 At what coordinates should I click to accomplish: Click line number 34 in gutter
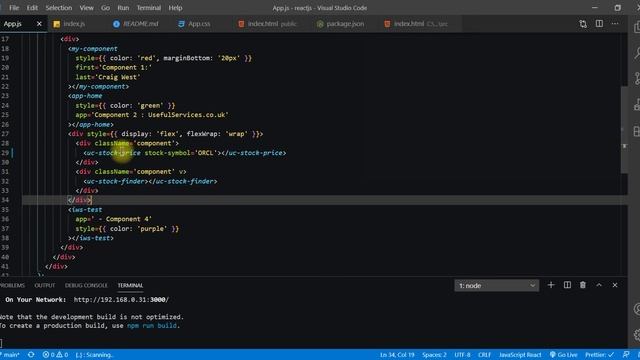(5, 200)
